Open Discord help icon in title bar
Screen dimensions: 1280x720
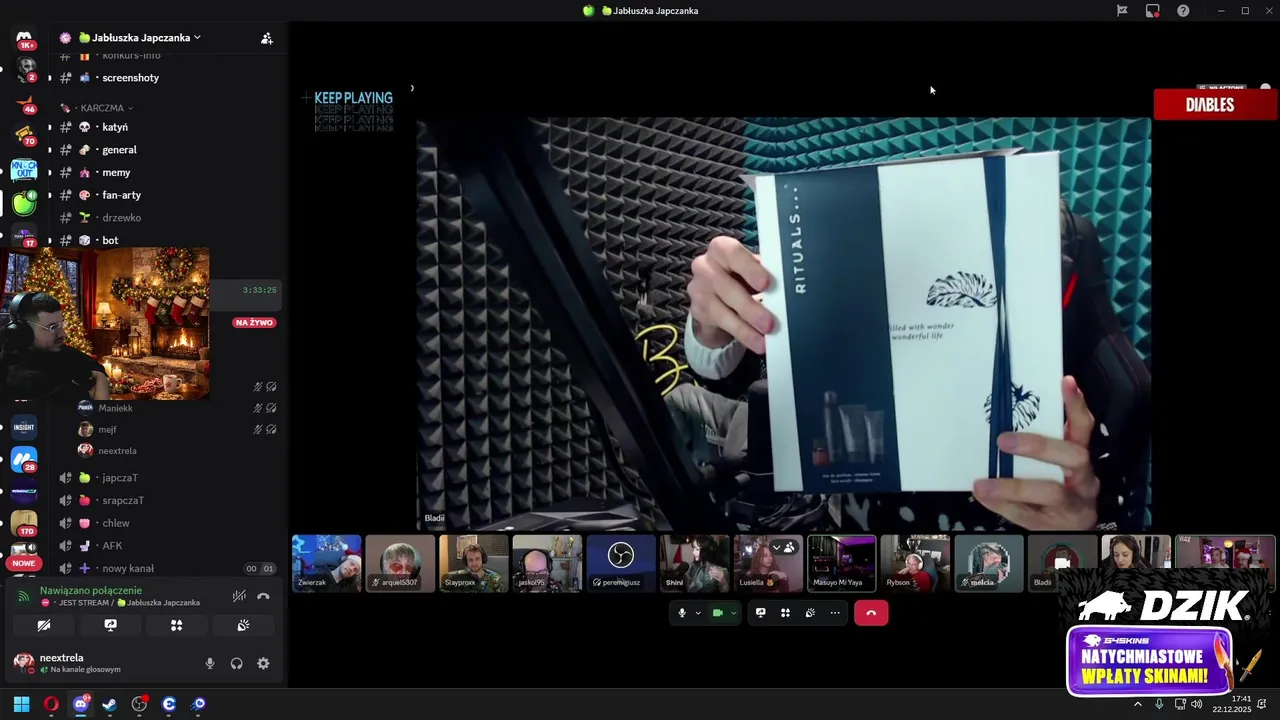pyautogui.click(x=1183, y=11)
